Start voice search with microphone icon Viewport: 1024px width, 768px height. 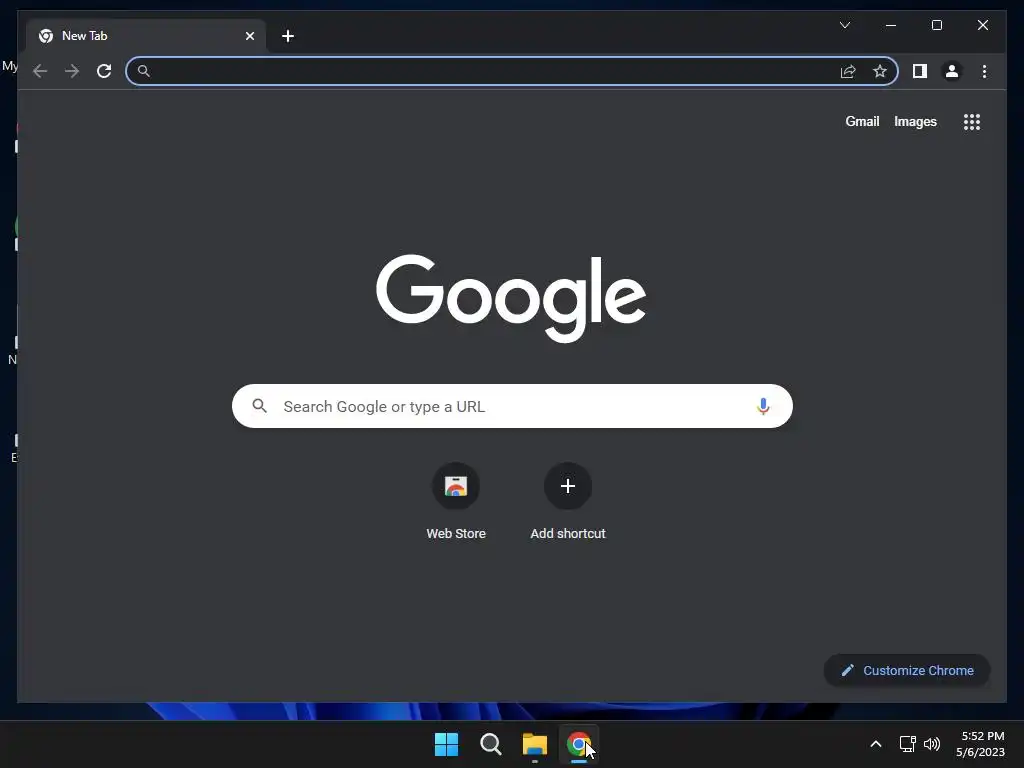tap(763, 406)
